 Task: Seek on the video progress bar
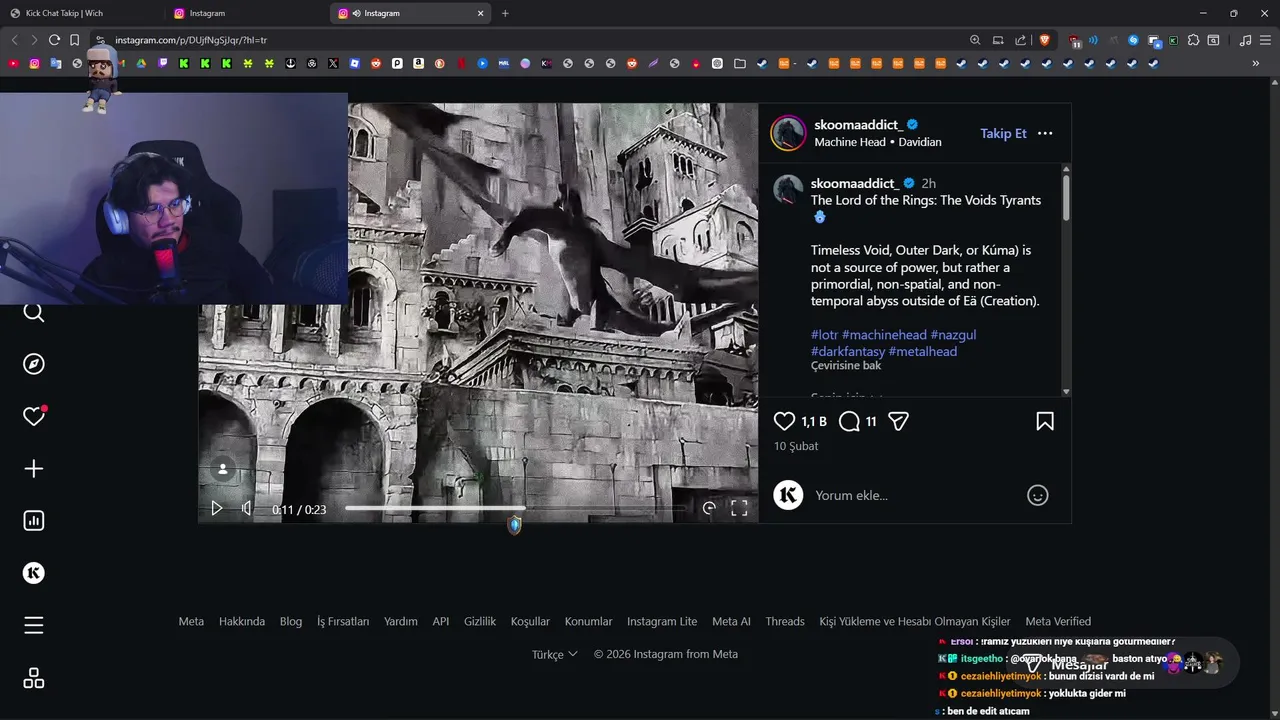[515, 508]
